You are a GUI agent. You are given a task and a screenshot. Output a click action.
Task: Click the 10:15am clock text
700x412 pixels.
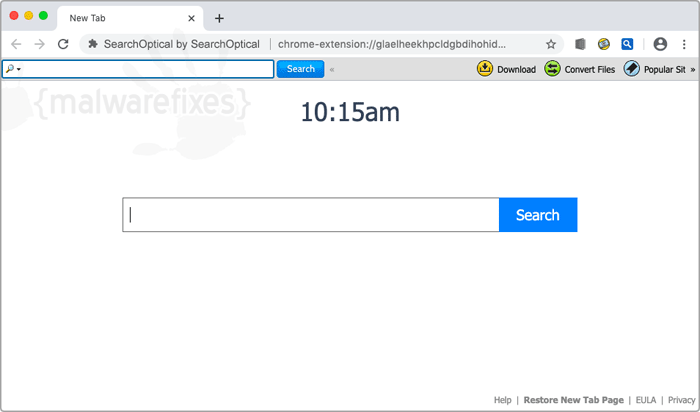350,112
